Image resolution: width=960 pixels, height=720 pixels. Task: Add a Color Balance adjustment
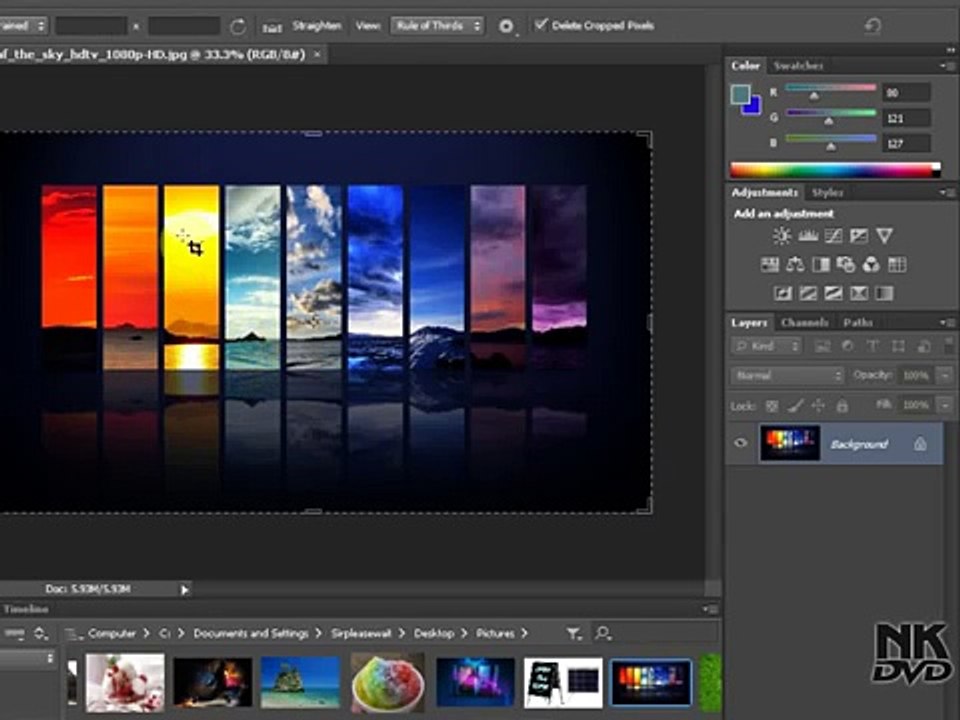point(795,264)
